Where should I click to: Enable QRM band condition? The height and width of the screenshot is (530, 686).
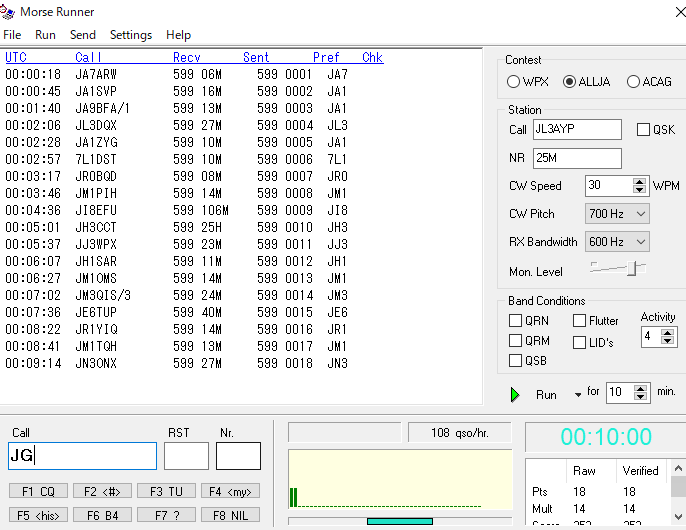pos(515,340)
